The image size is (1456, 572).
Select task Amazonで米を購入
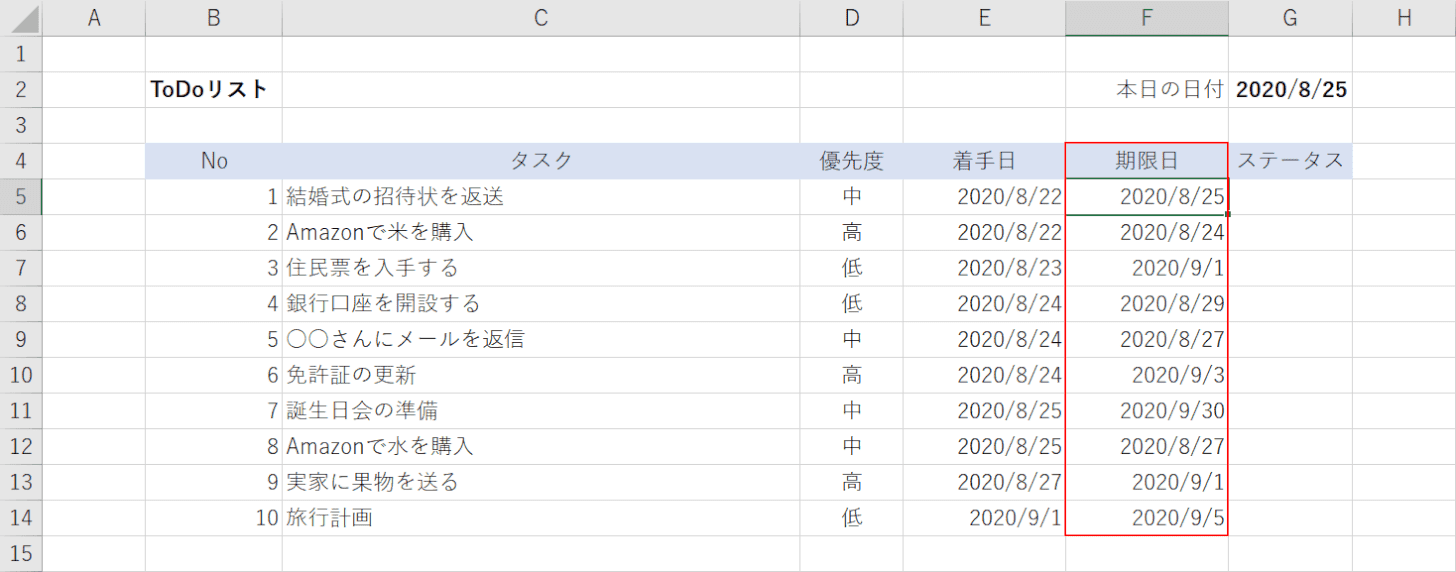(x=541, y=233)
